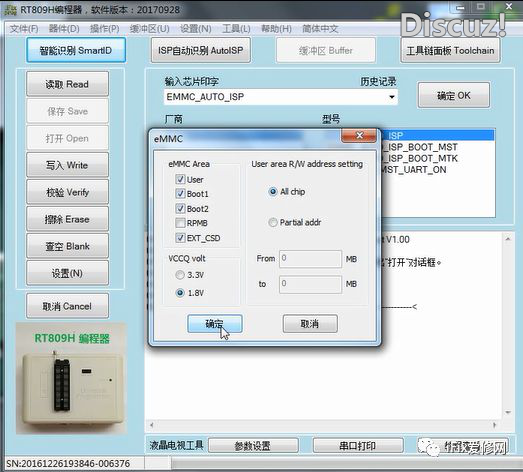Open the 设置(N) menu in menu bar
Screen dimensions: 523x472
click(195, 29)
